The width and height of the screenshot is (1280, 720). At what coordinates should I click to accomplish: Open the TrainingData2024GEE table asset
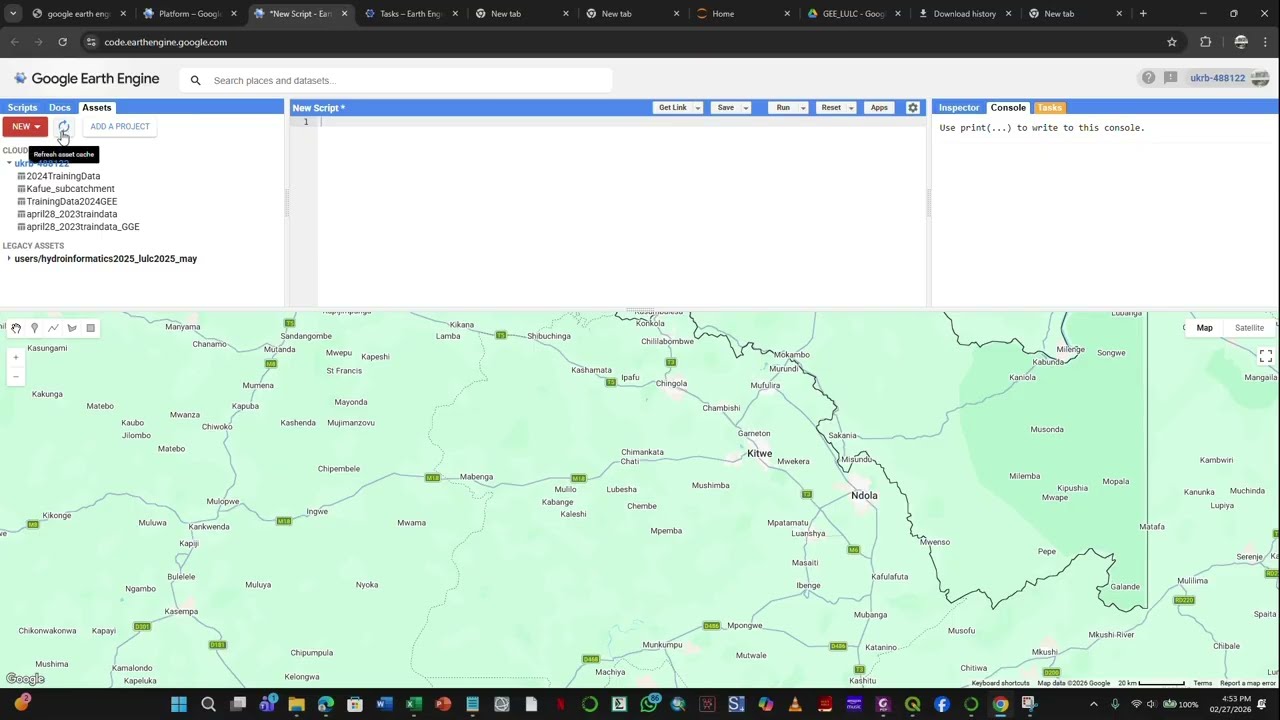coord(71,202)
